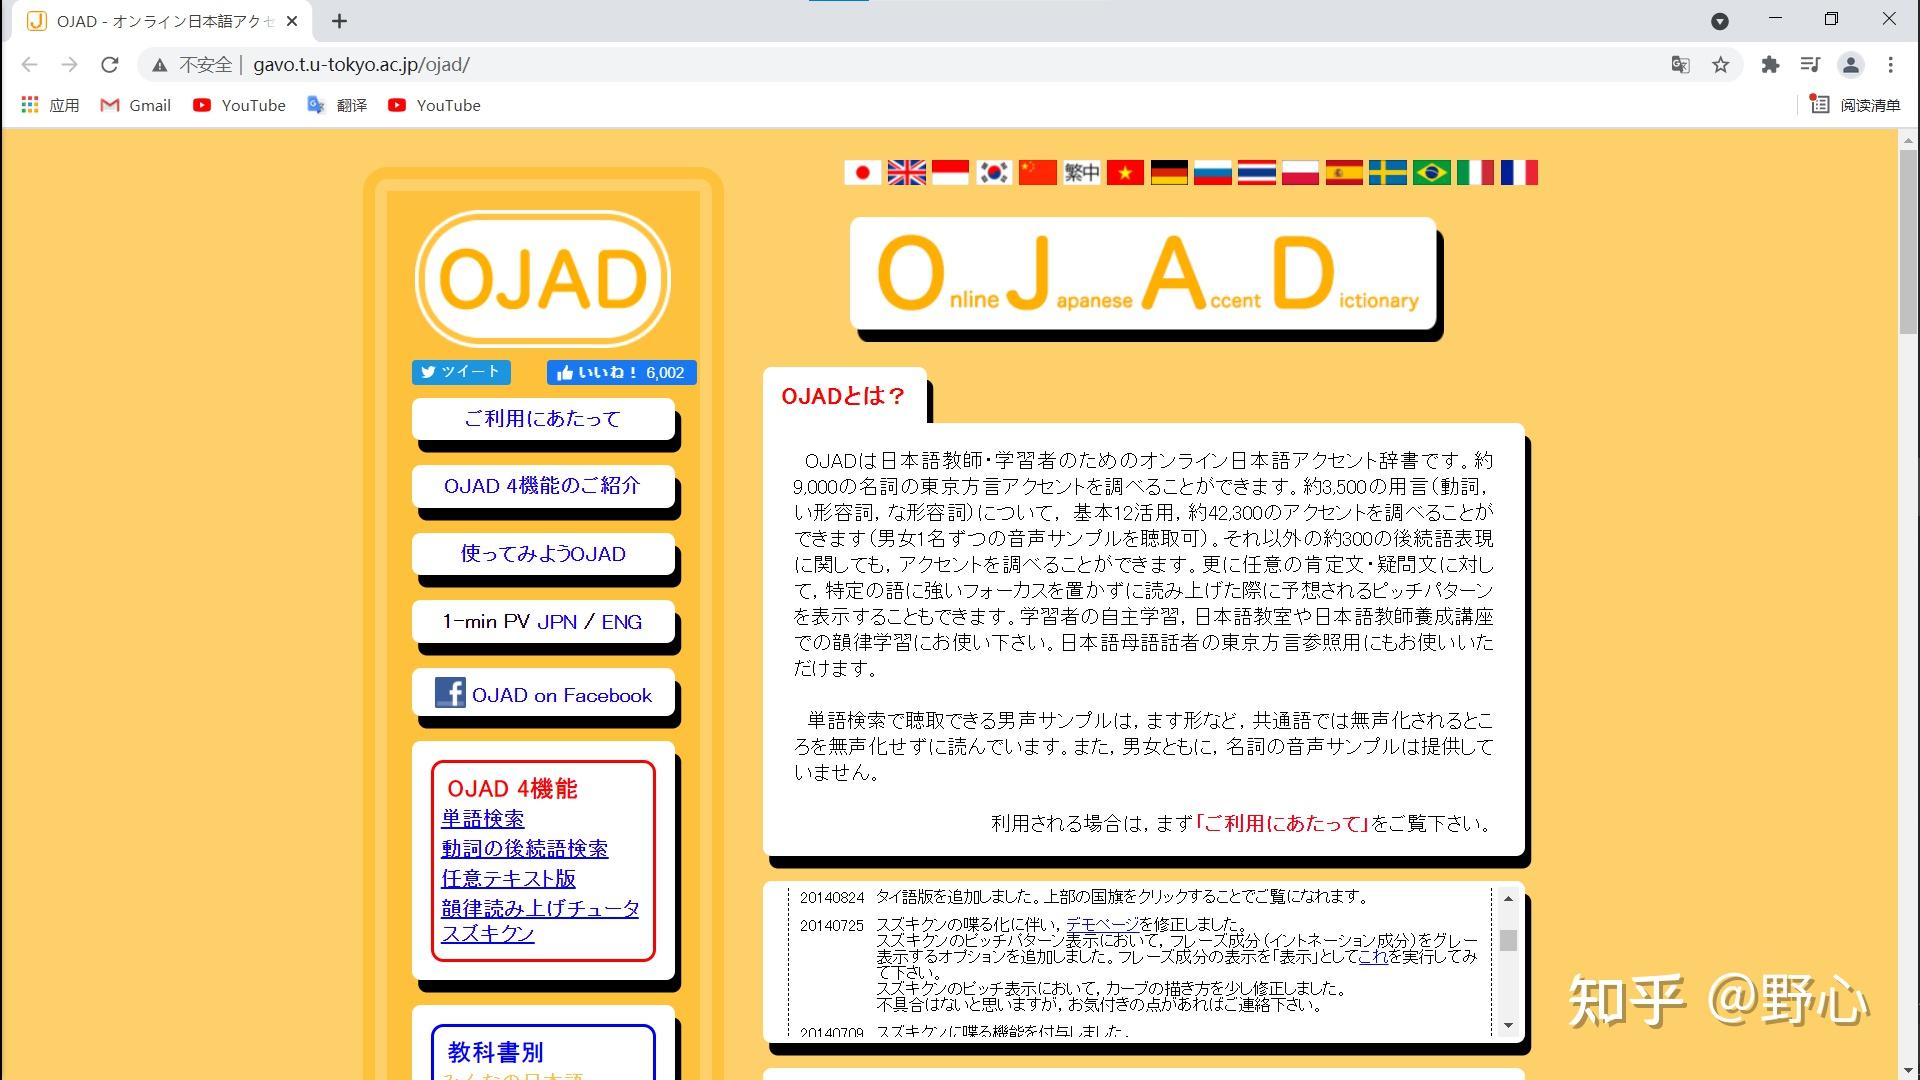Open Traditional Chinese version via 繁中 flag
Viewport: 1920px width, 1080px height.
point(1081,172)
